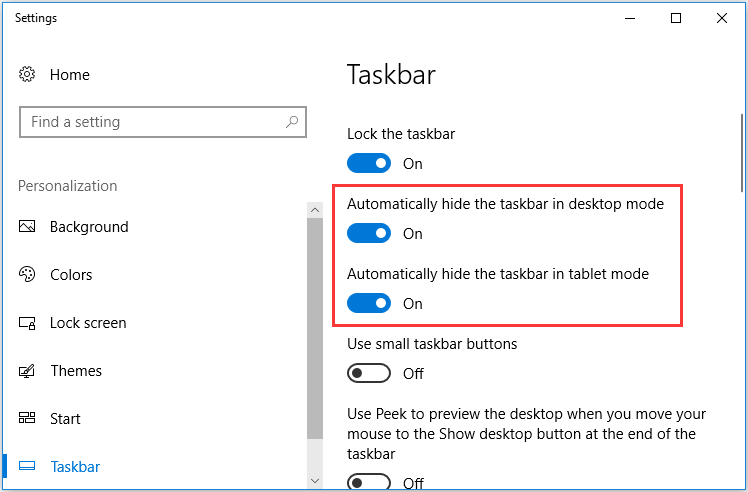Screen dimensions: 748x492
Task: Click the Themes brush icon
Action: (x=27, y=371)
